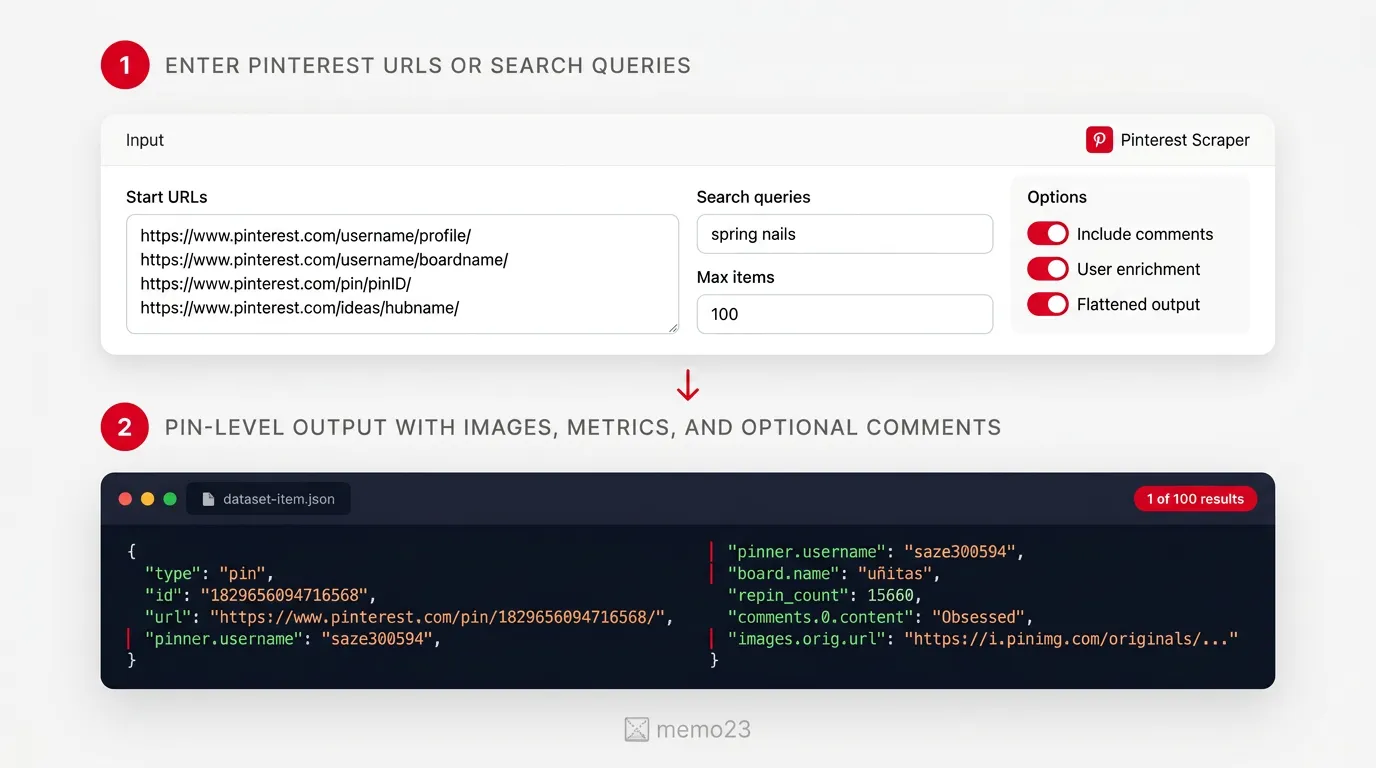Click the Pinterest Scraper label
This screenshot has height=768, width=1376.
tap(1185, 140)
